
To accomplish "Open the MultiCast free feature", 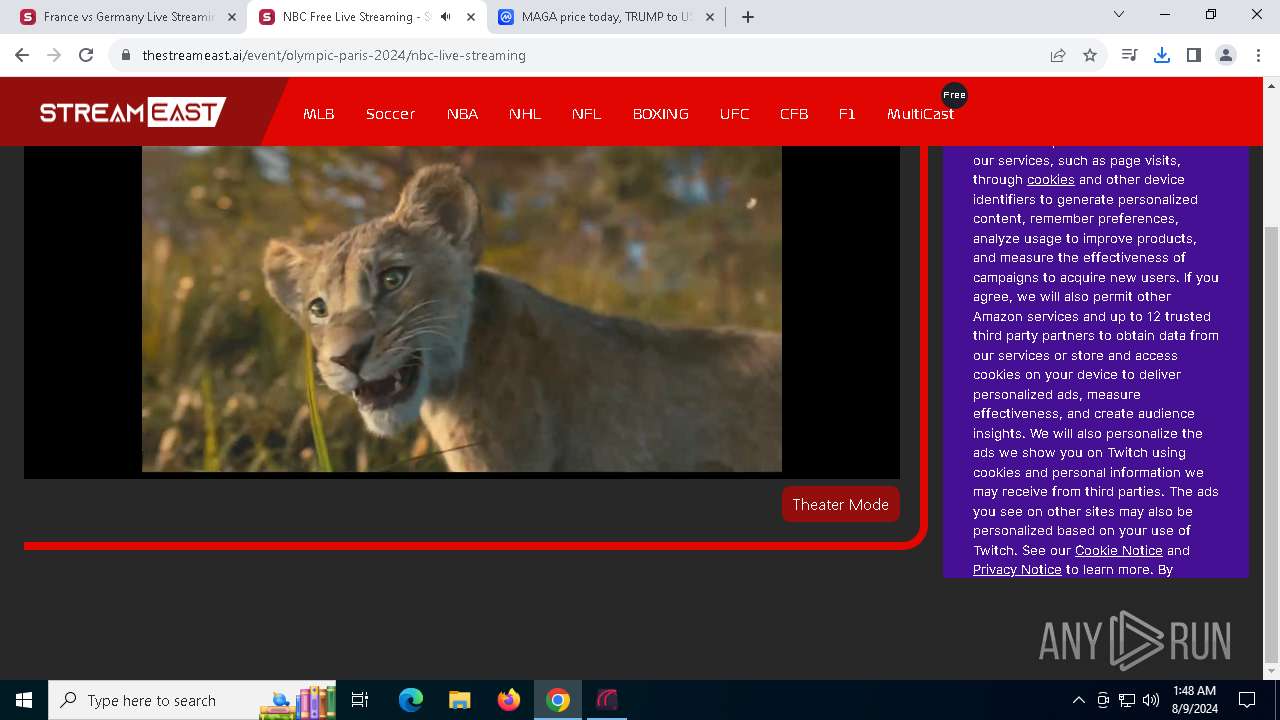I will pyautogui.click(x=921, y=114).
